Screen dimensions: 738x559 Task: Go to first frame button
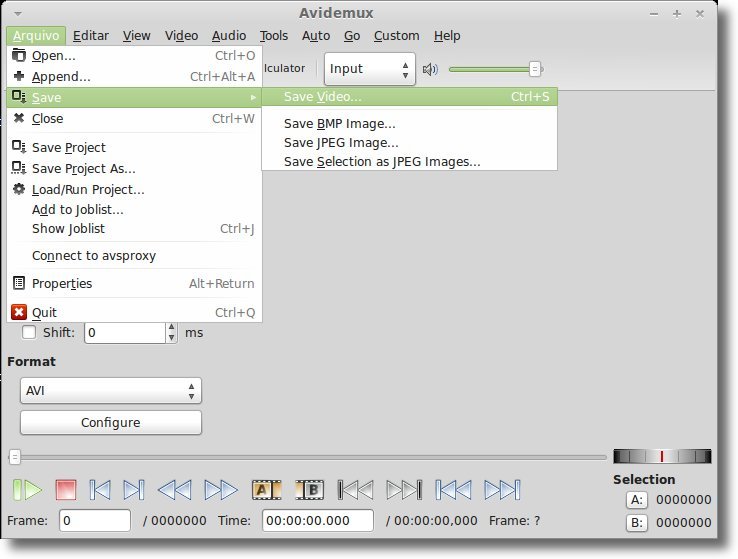tap(453, 490)
